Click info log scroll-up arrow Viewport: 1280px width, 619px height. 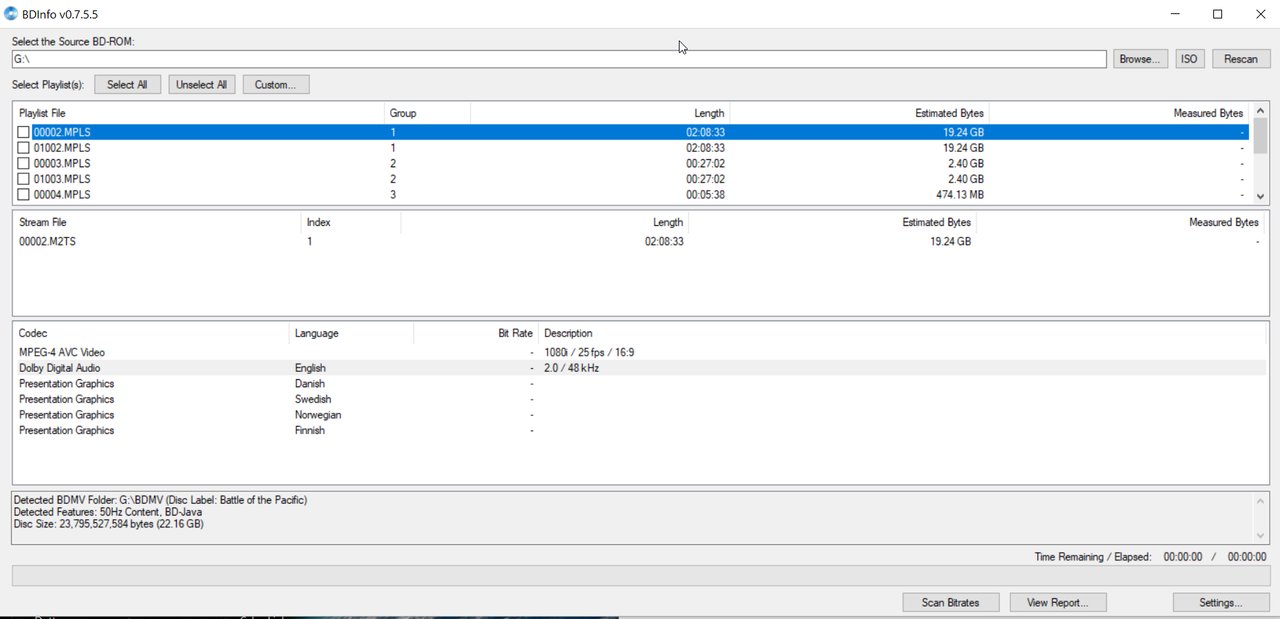[x=1260, y=500]
